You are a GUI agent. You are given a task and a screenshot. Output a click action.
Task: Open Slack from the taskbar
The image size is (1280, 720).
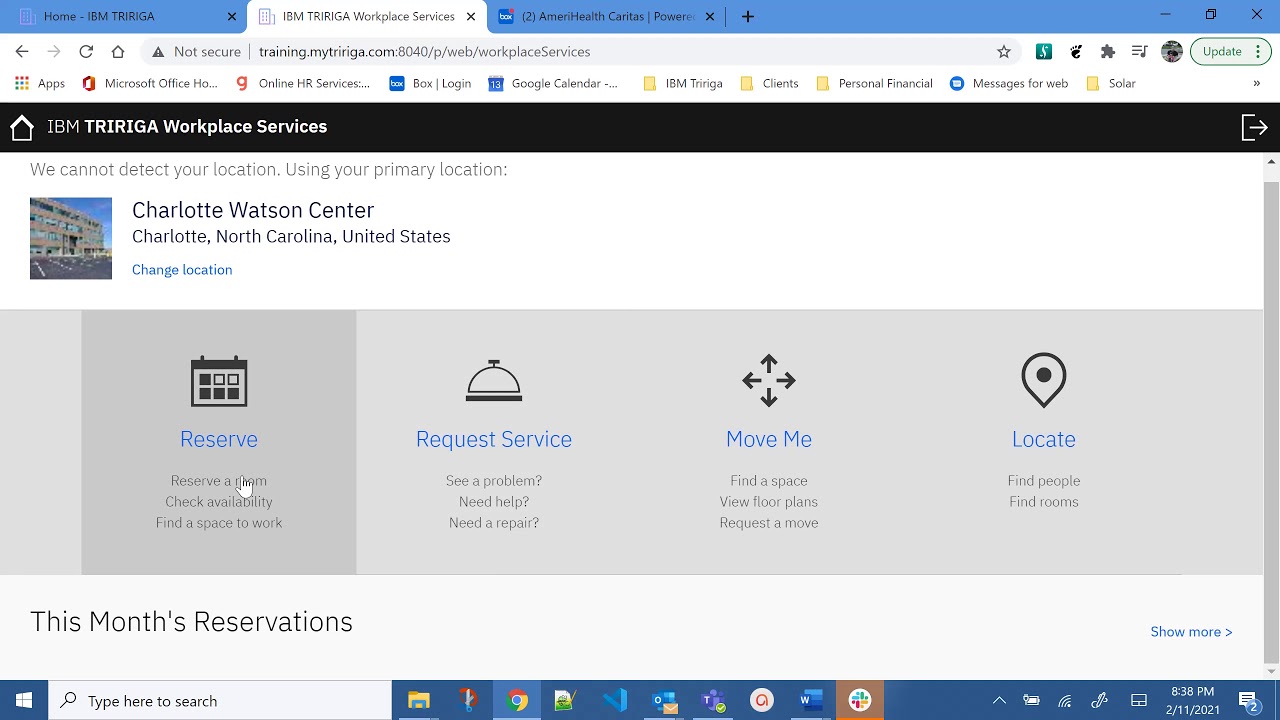tap(860, 701)
